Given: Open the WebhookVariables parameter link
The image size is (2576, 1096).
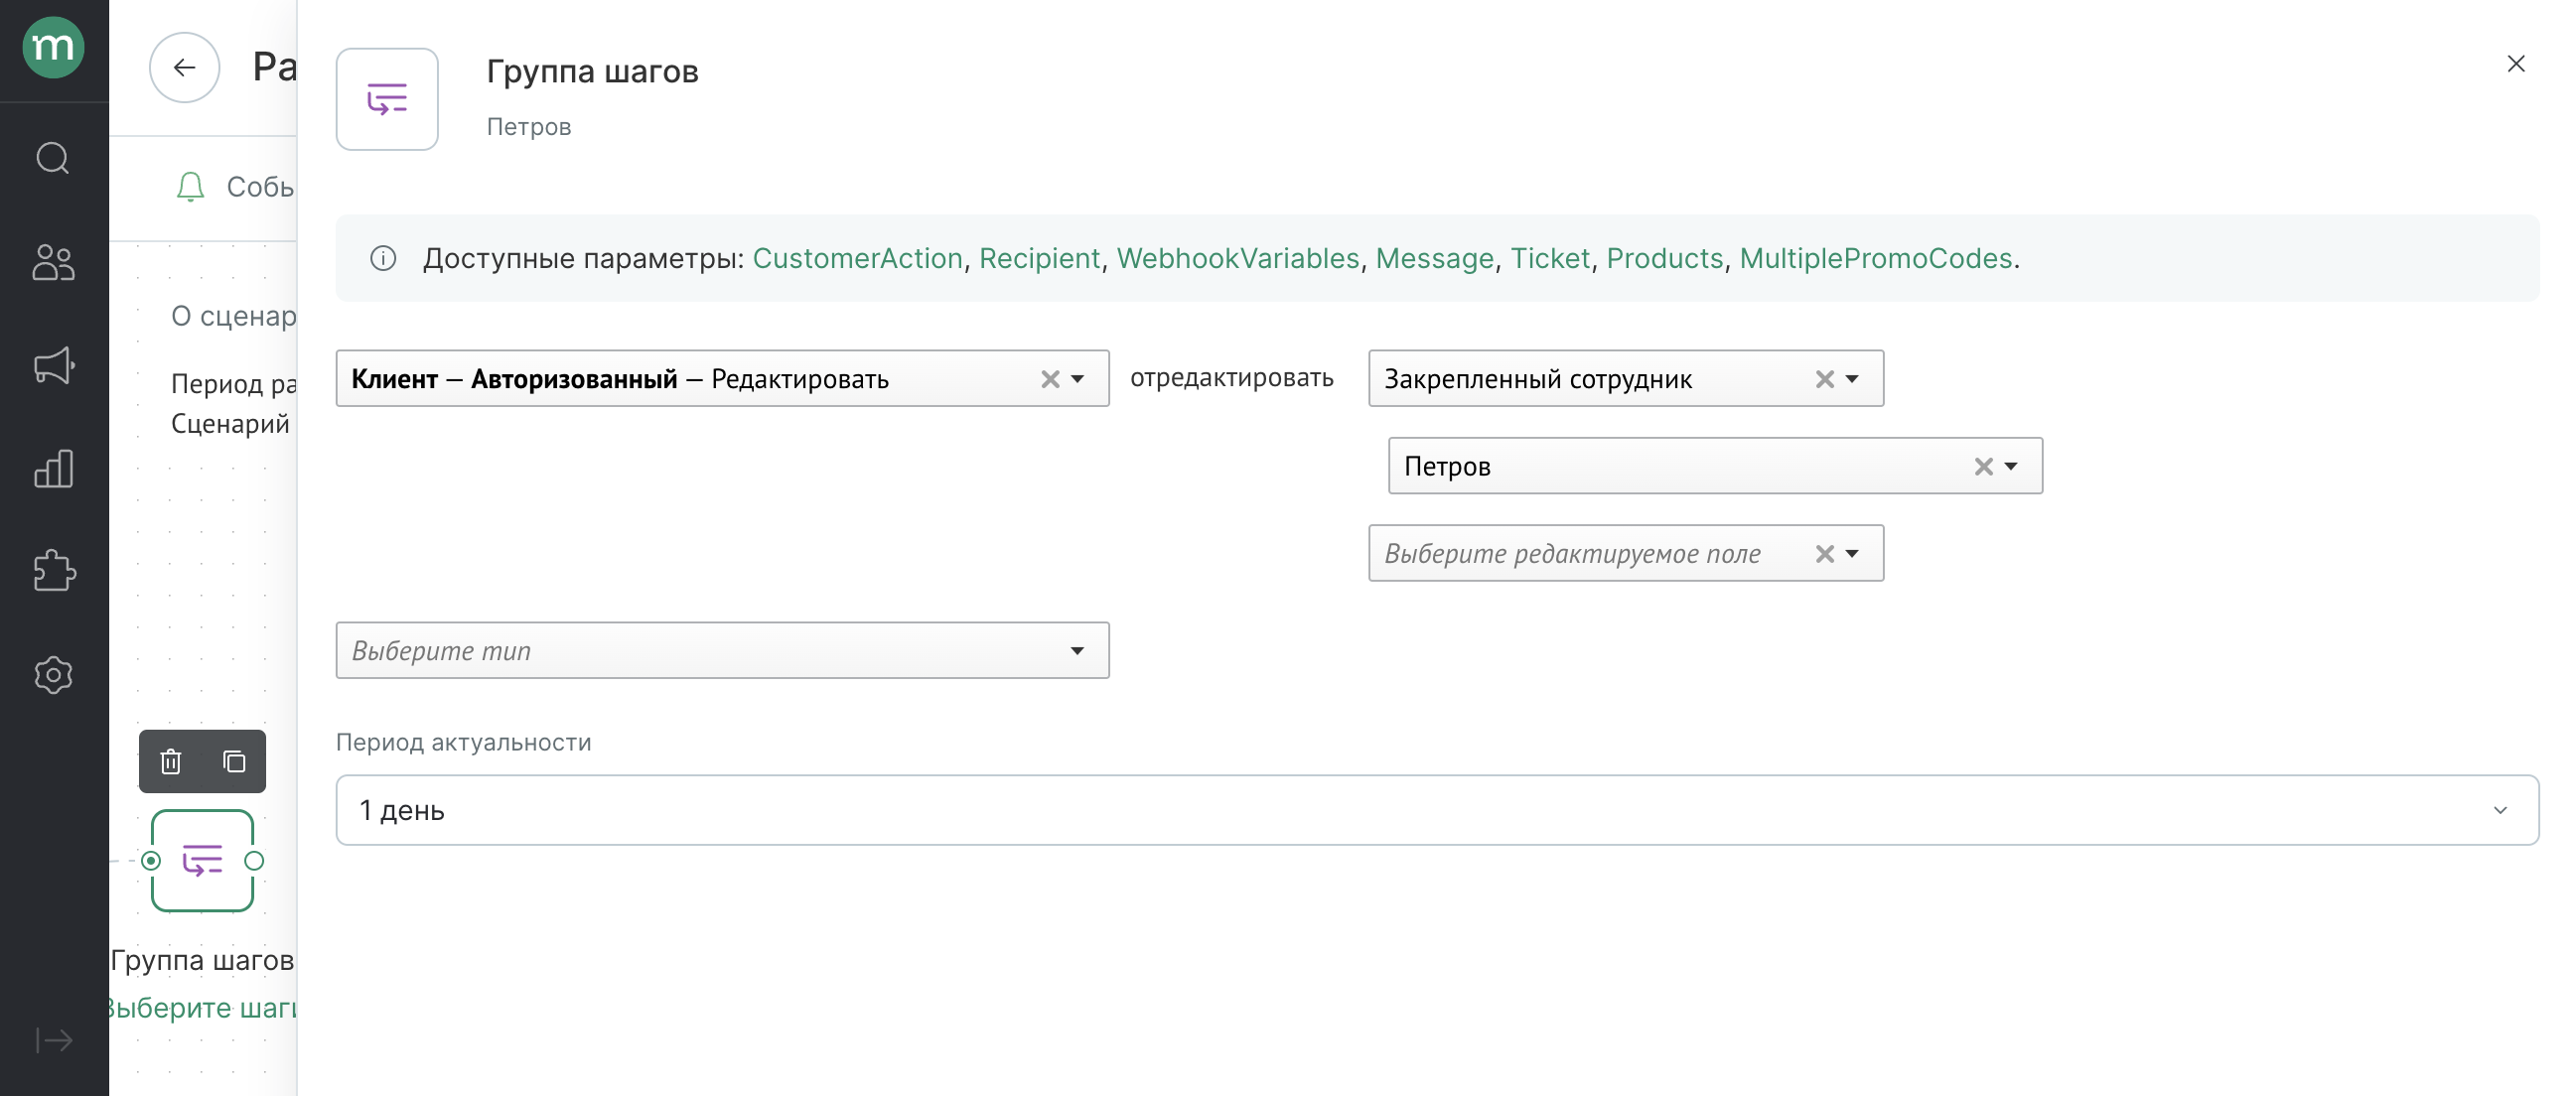Looking at the screenshot, I should point(1237,259).
